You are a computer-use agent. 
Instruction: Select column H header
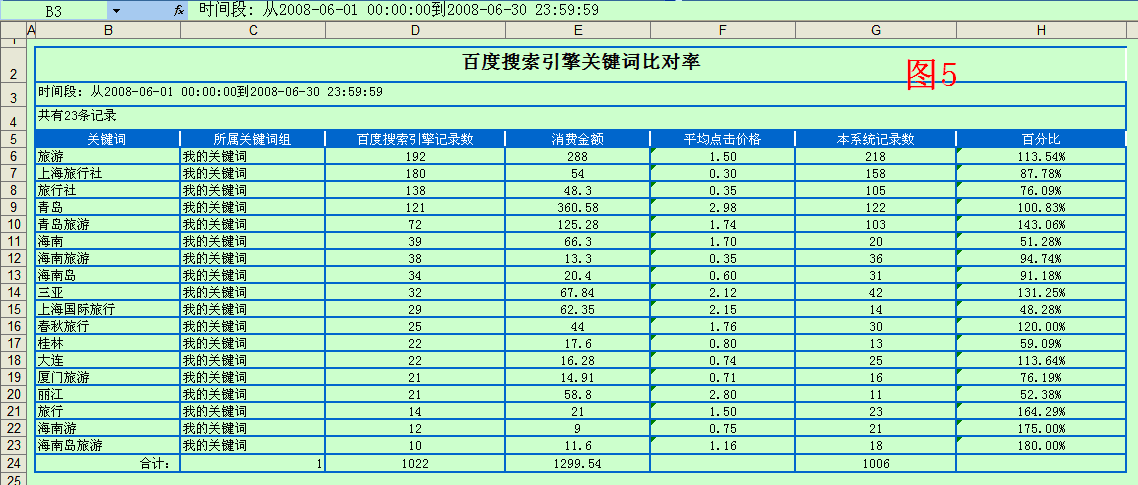pyautogui.click(x=1041, y=31)
